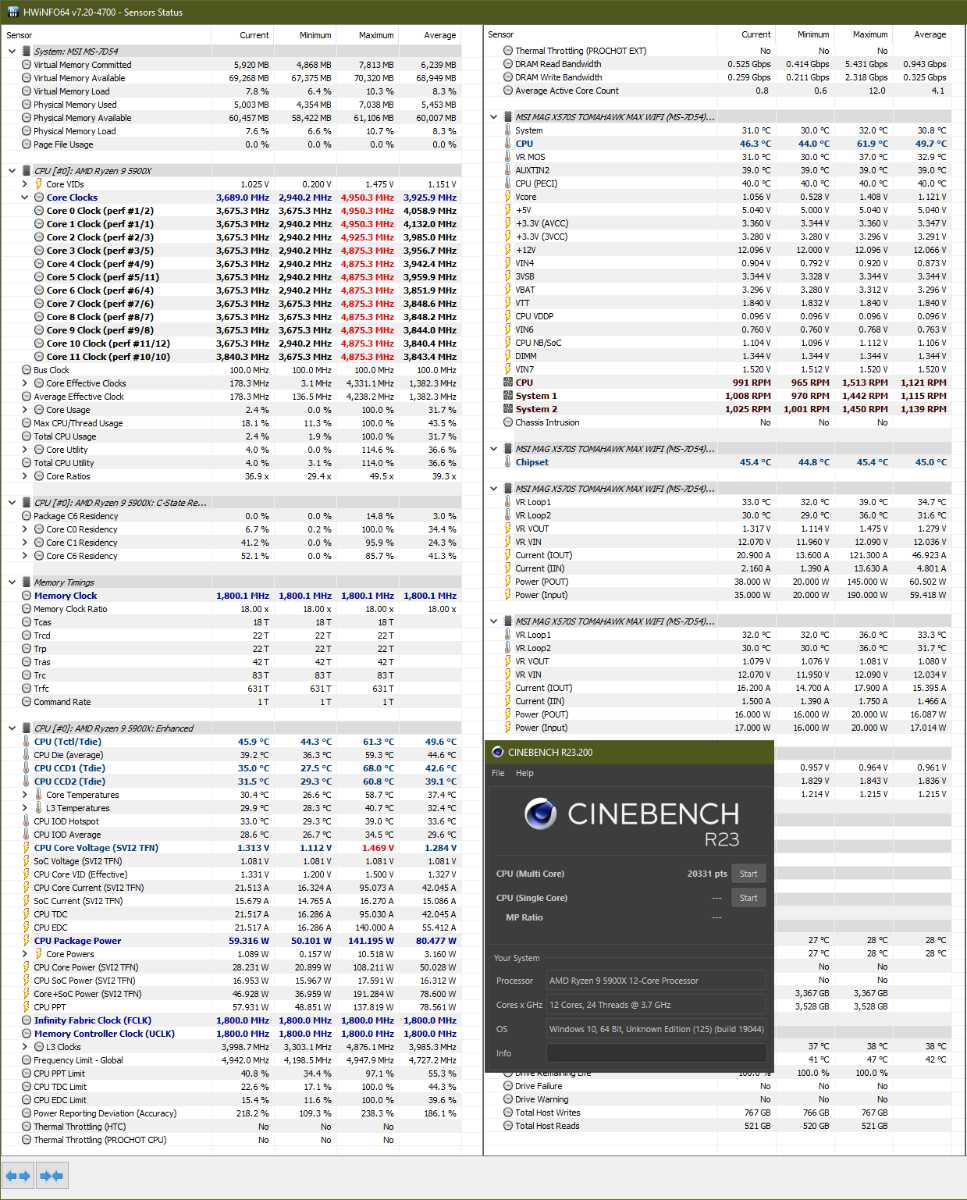Click the fan icon beside System 2
The height and width of the screenshot is (1200, 967).
508,409
